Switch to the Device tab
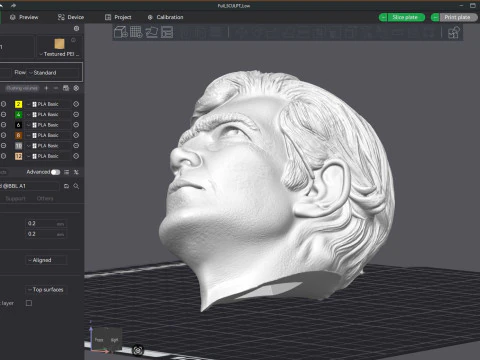 pos(71,17)
